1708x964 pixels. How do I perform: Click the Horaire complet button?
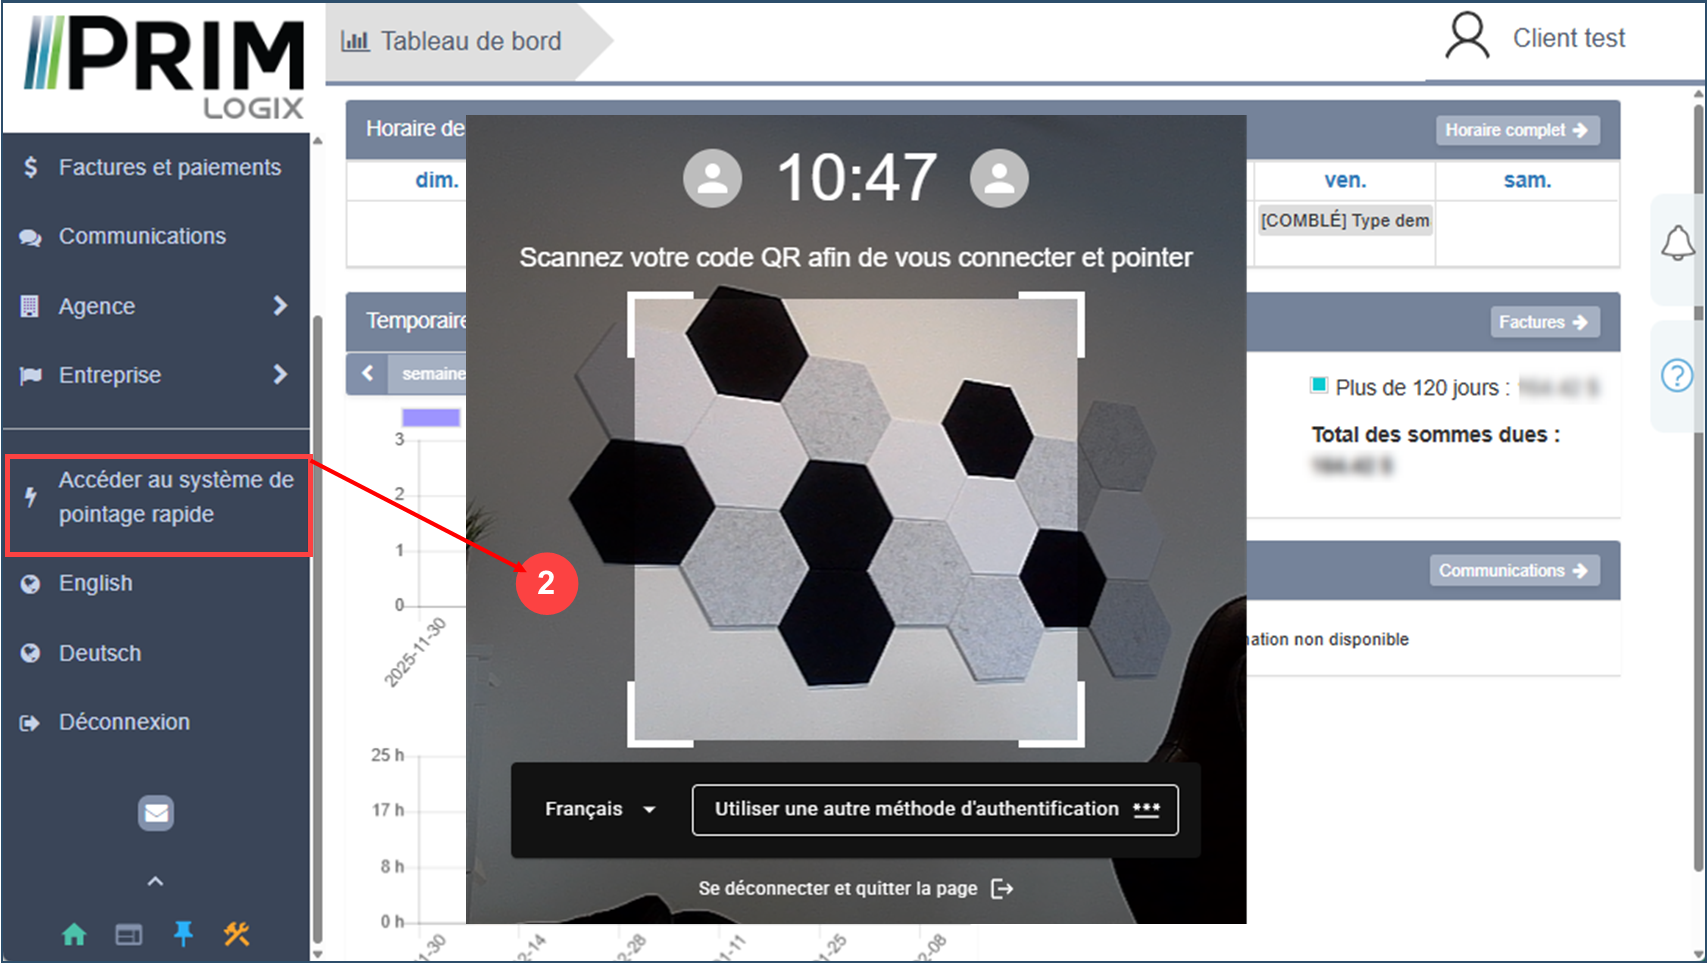[1516, 130]
